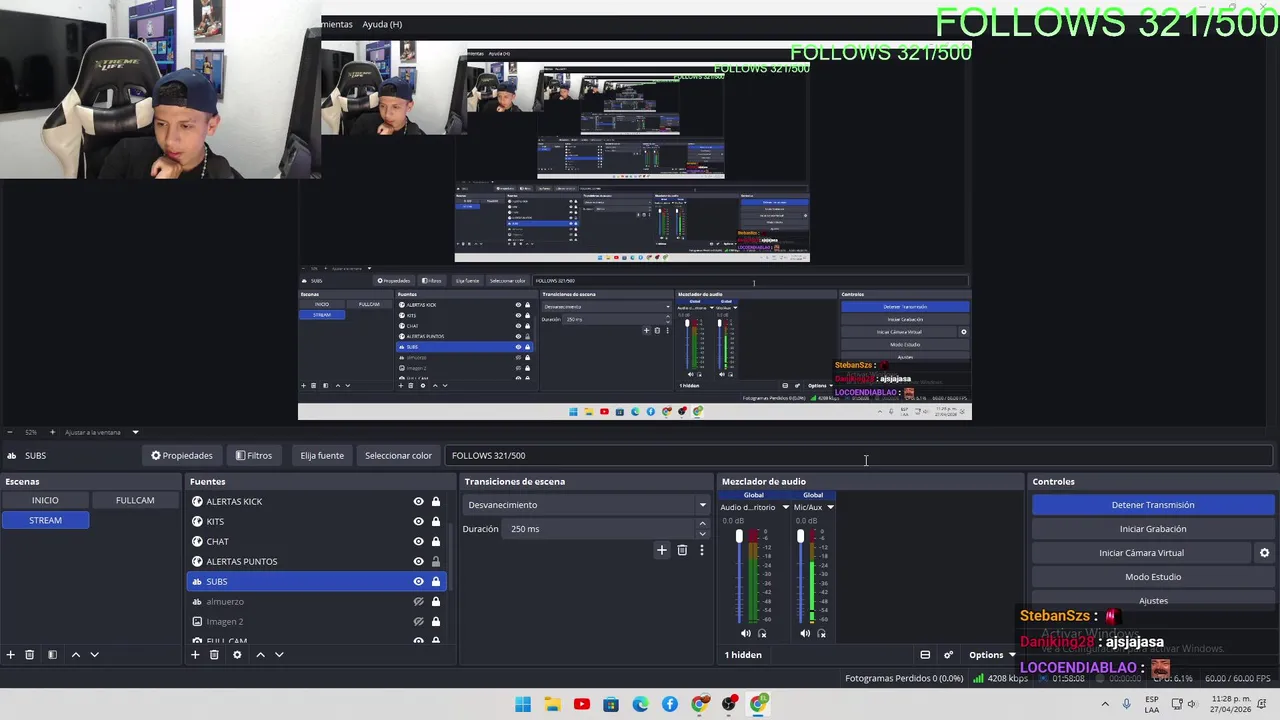Image resolution: width=1280 pixels, height=720 pixels.
Task: Open YouTube from the taskbar
Action: point(582,704)
